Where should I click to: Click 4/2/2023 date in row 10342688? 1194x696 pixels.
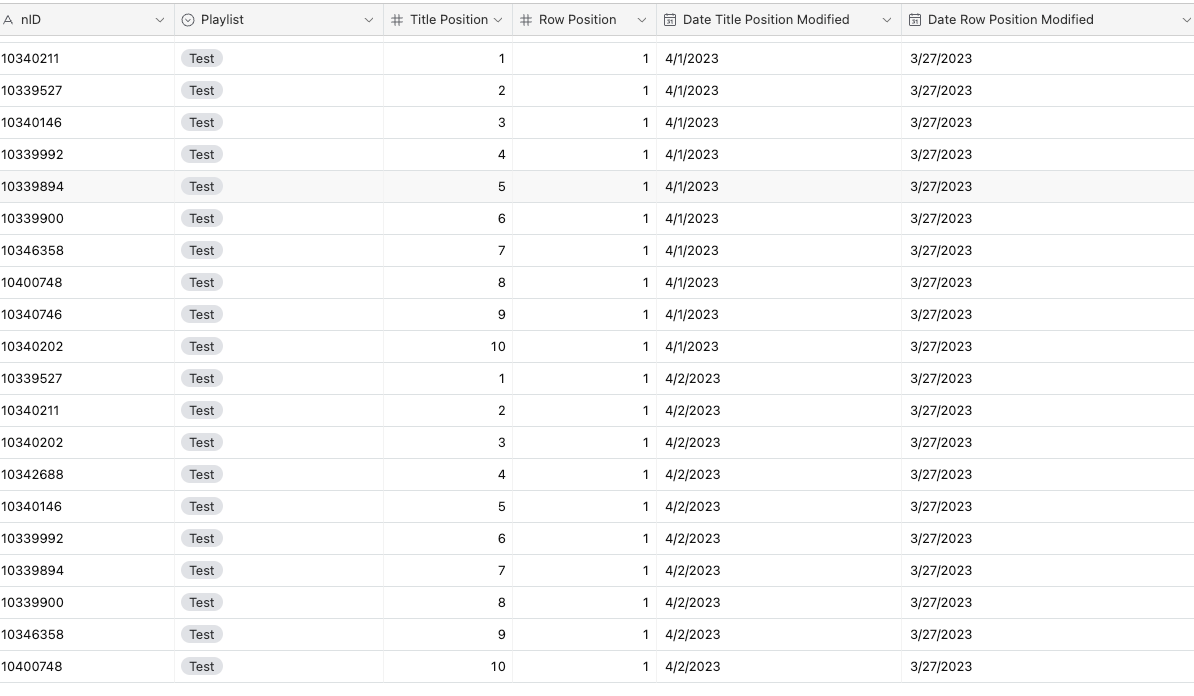692,474
